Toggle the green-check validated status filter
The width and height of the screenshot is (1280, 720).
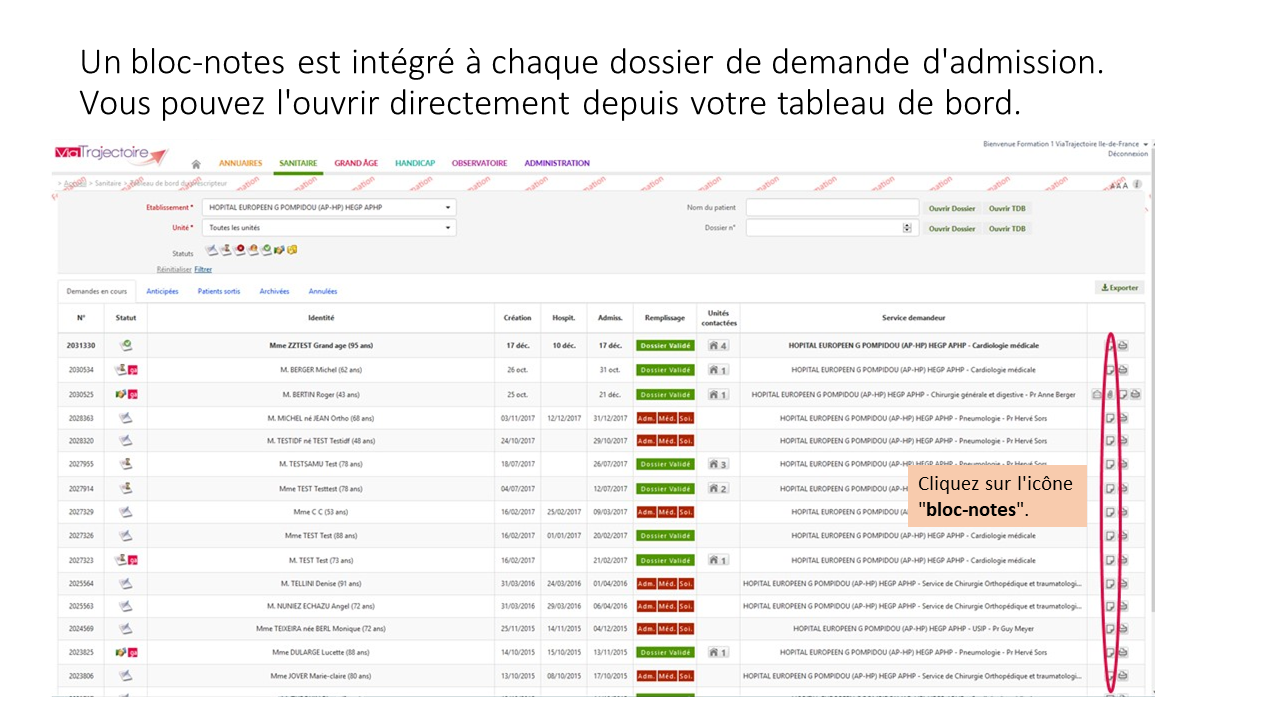pyautogui.click(x=266, y=250)
